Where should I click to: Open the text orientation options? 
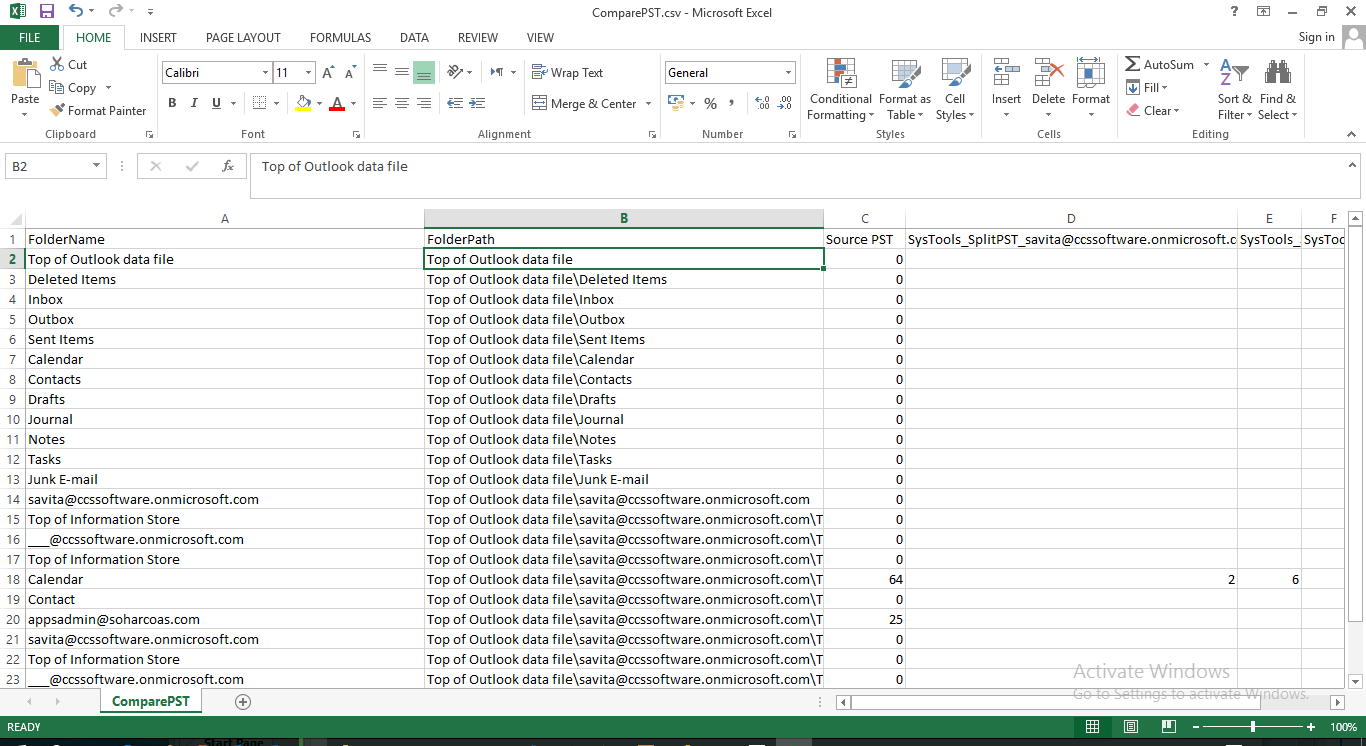click(x=459, y=72)
